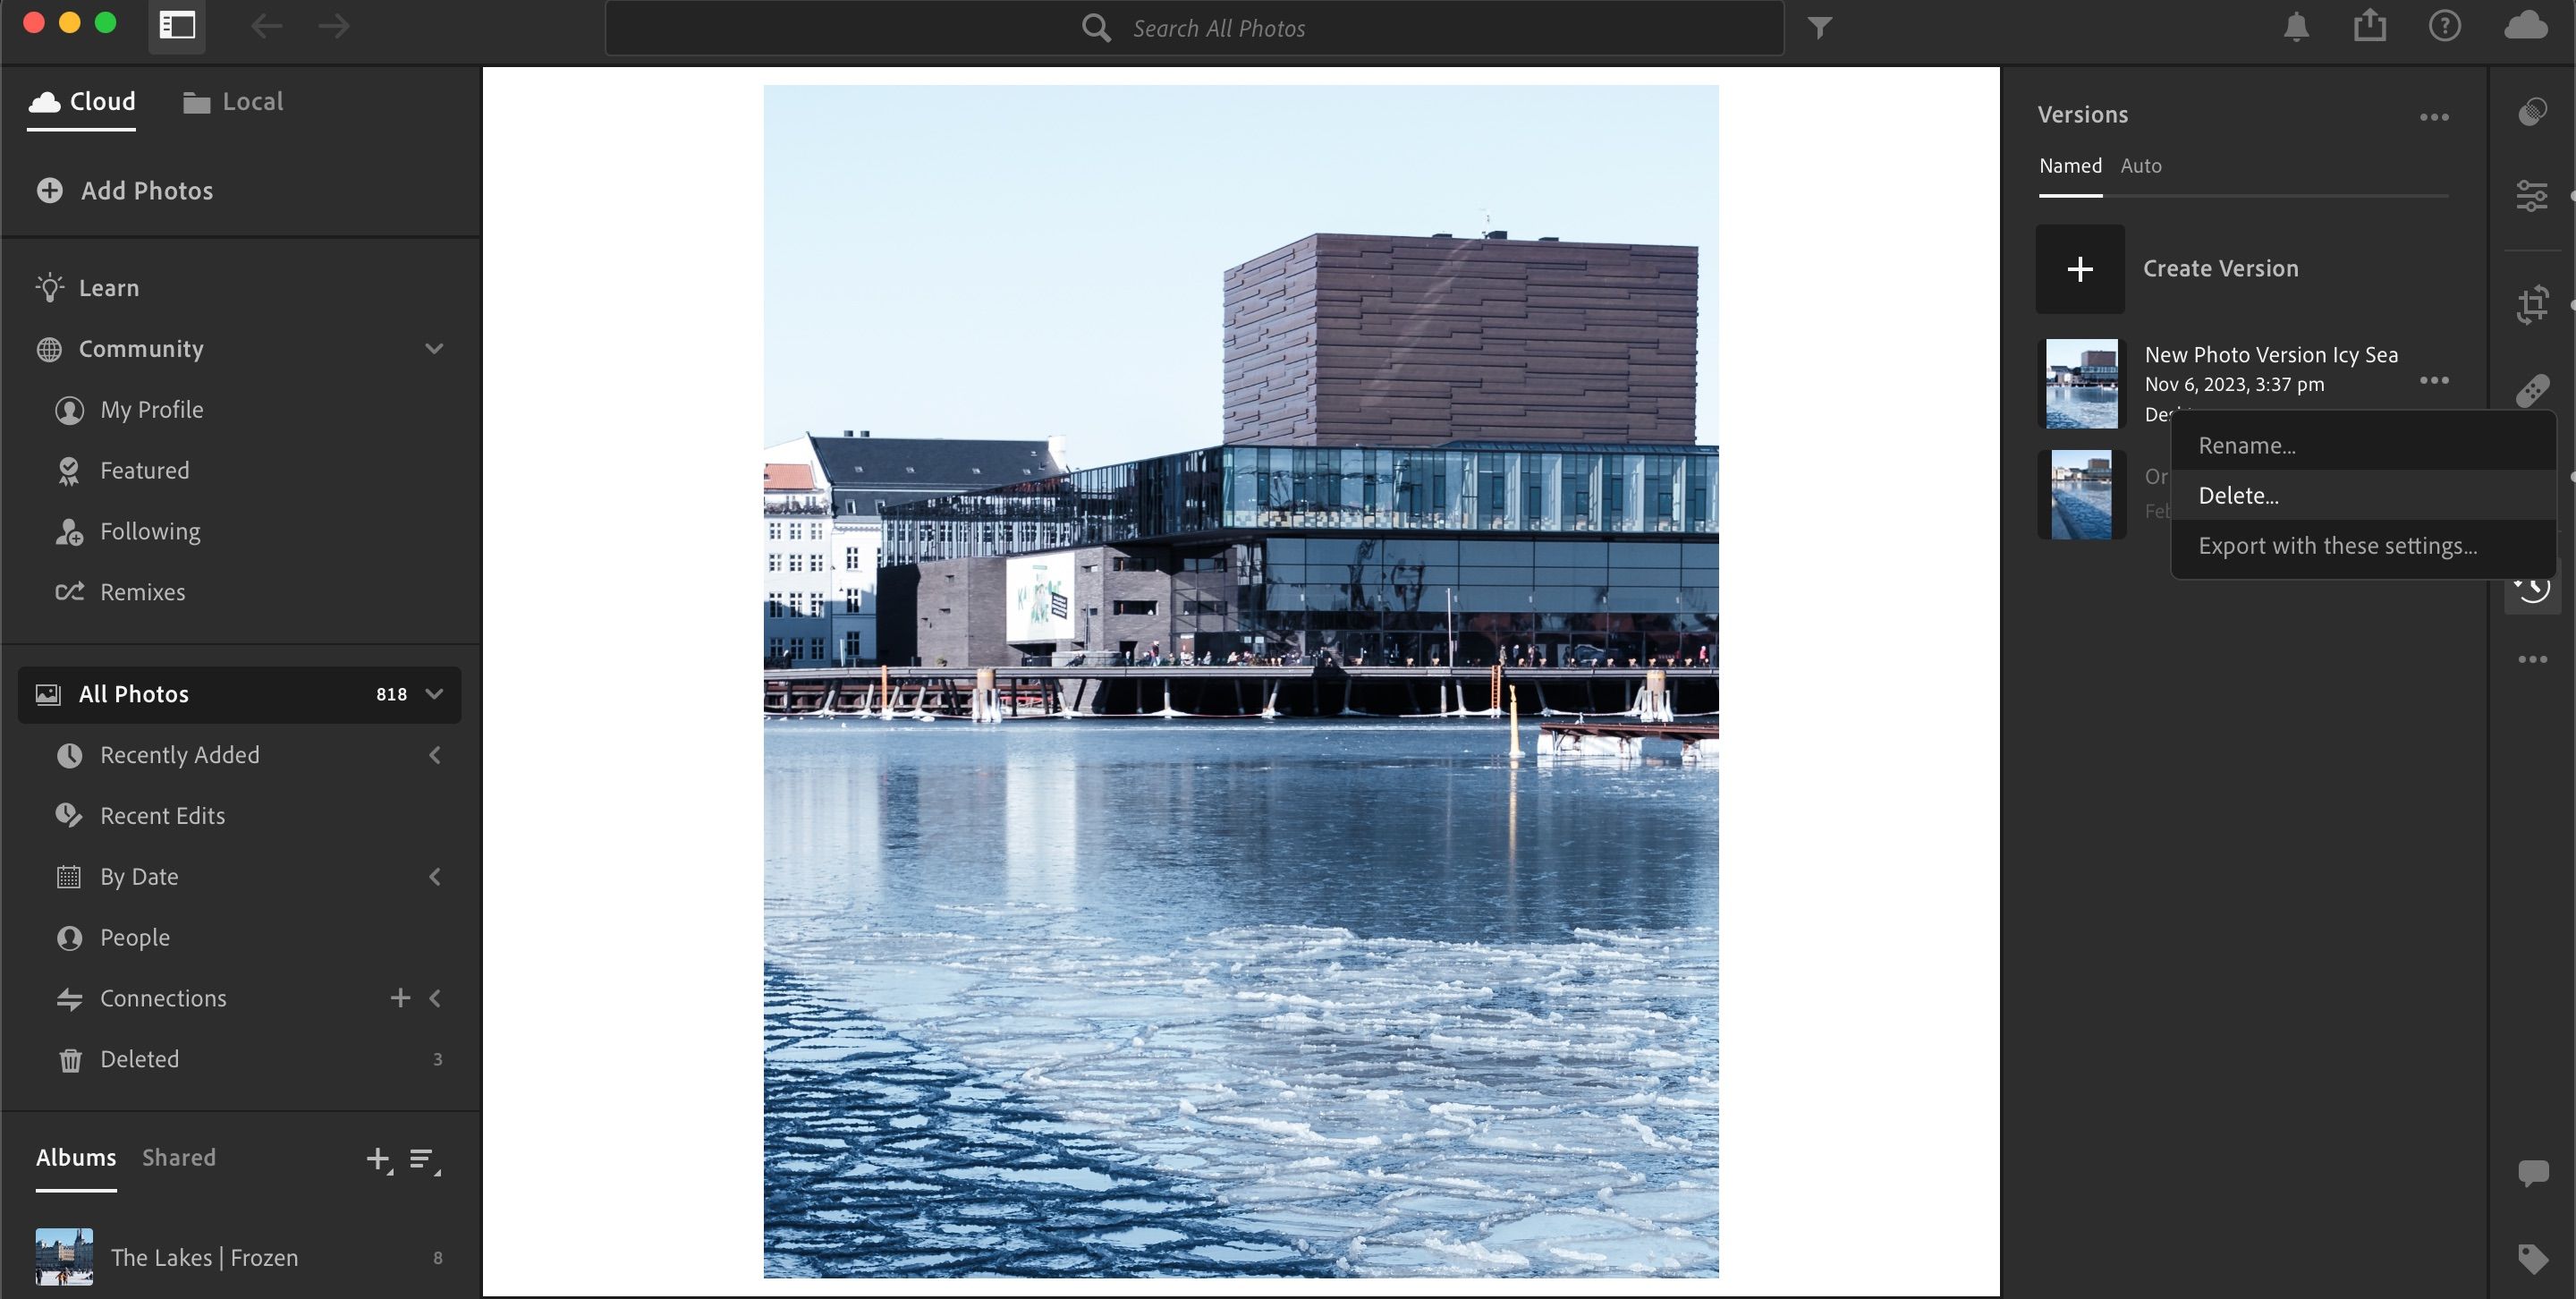This screenshot has width=2576, height=1299.
Task: Click the Add Photos button
Action: [124, 190]
